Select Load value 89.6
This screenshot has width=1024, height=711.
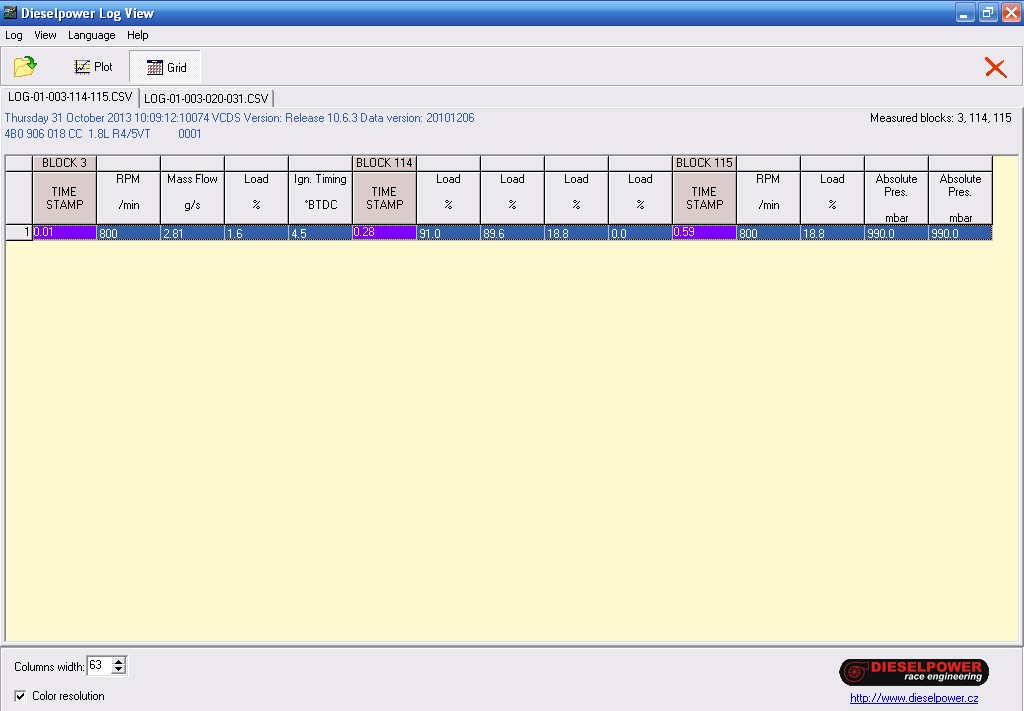click(x=512, y=232)
